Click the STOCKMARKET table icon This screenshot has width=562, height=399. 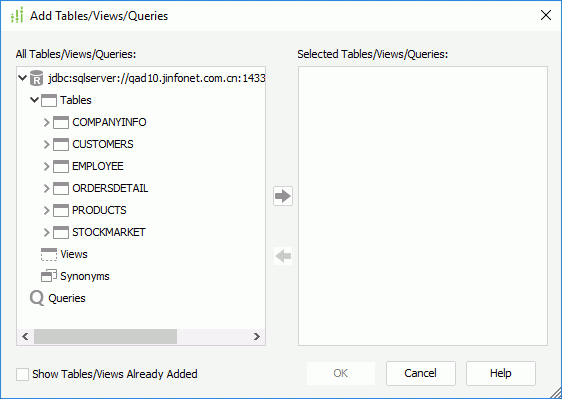pos(61,232)
